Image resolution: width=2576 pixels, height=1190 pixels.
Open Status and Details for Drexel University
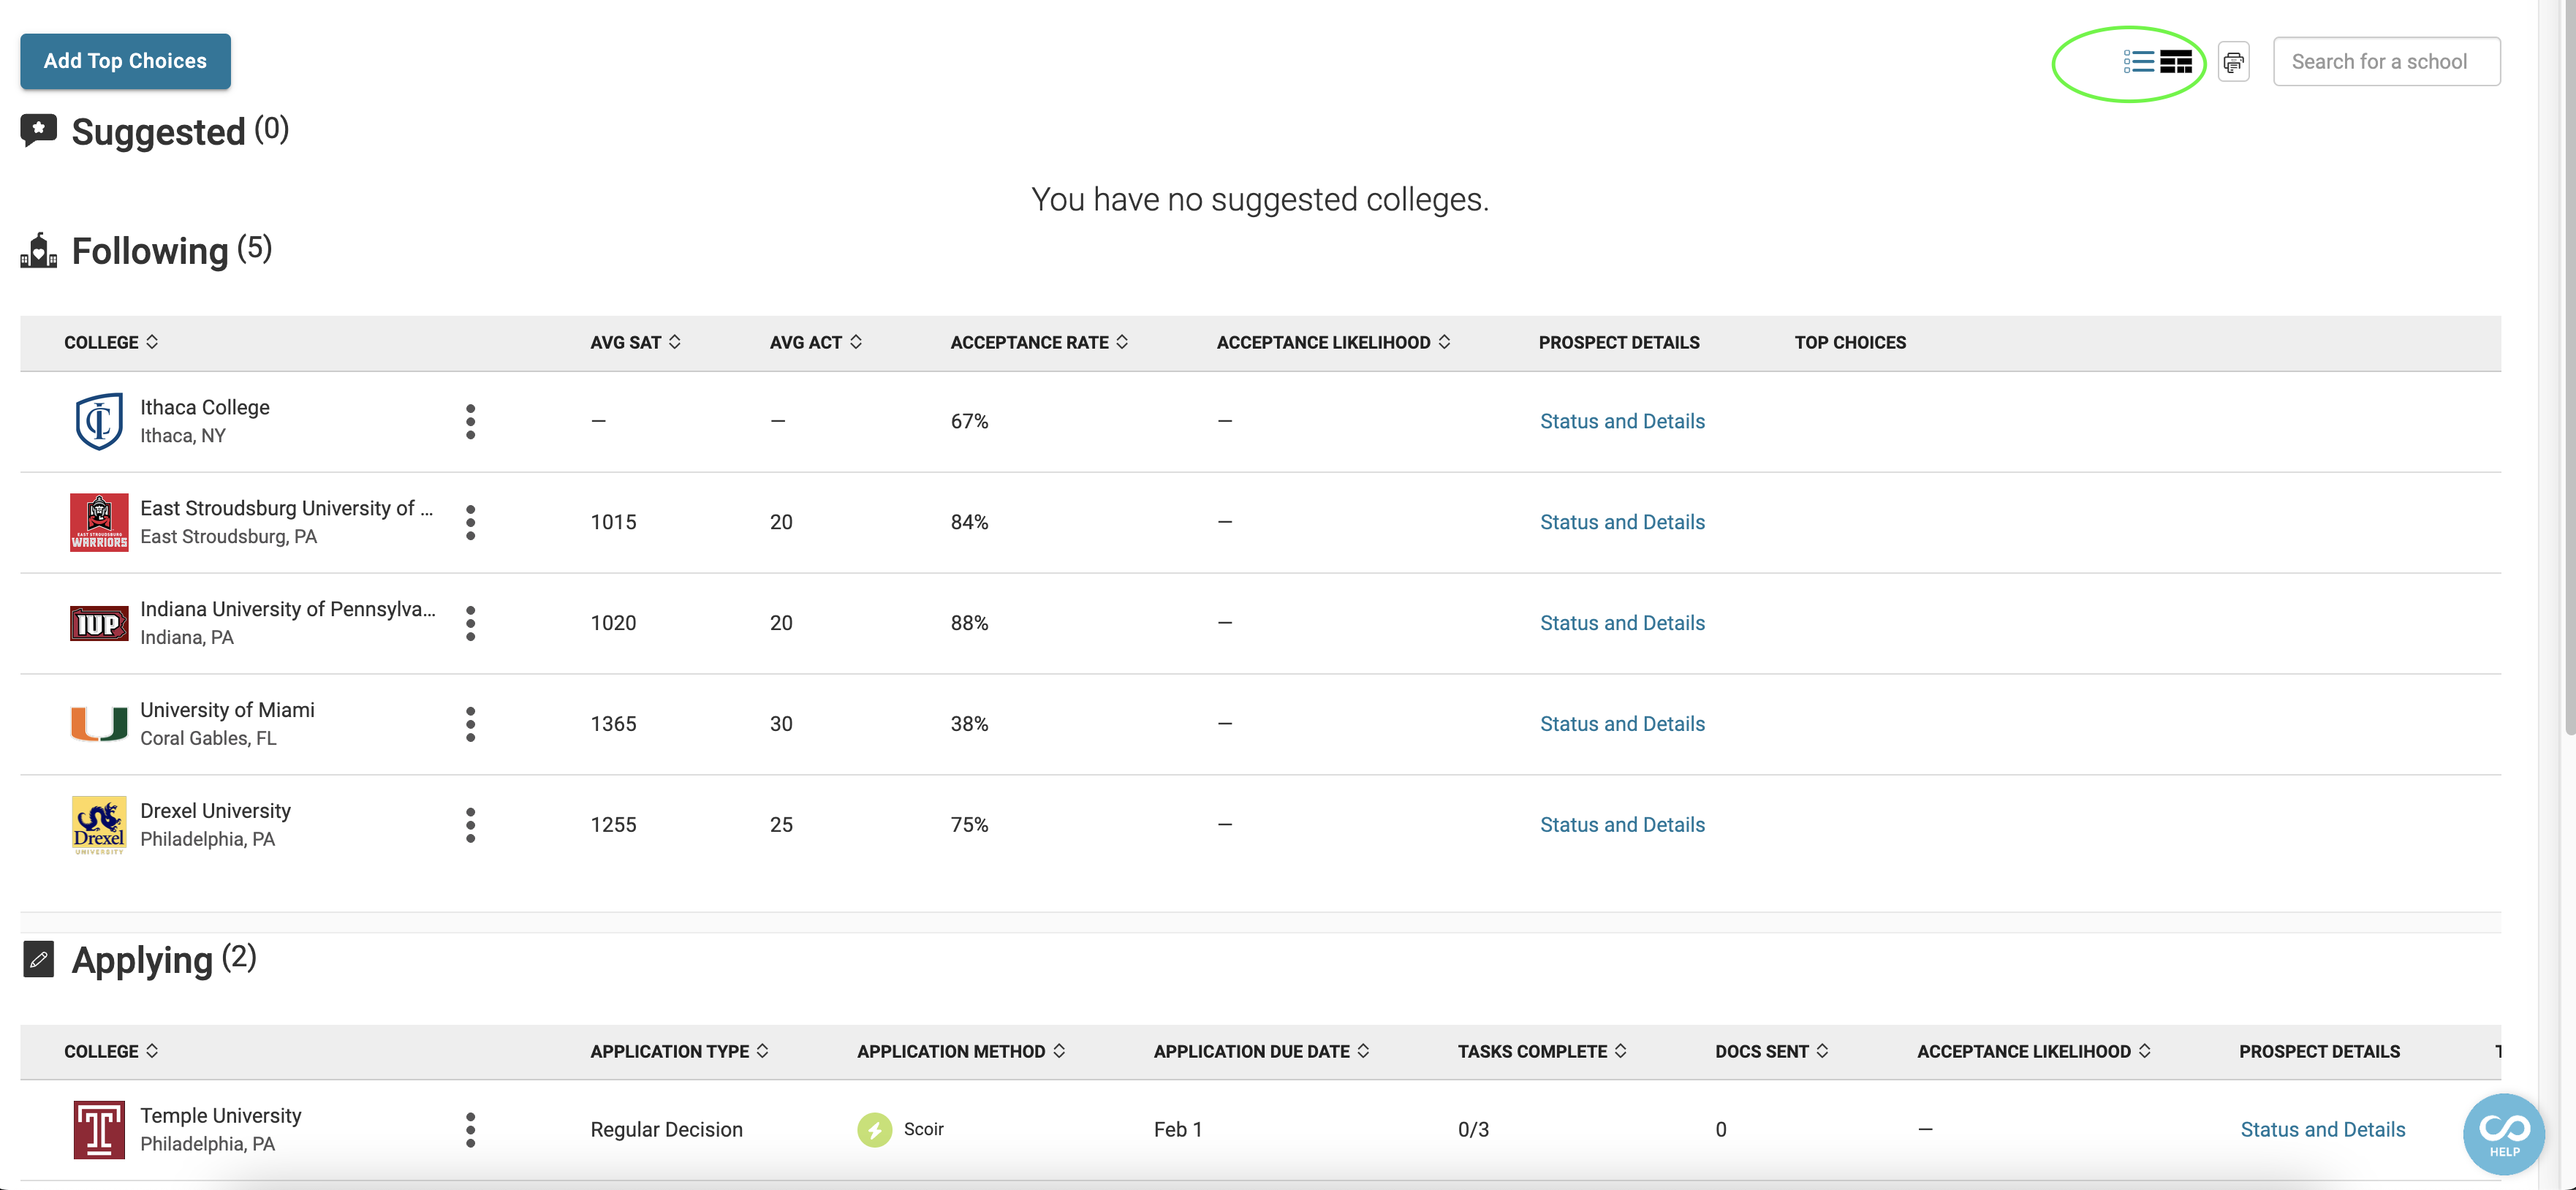(1622, 826)
